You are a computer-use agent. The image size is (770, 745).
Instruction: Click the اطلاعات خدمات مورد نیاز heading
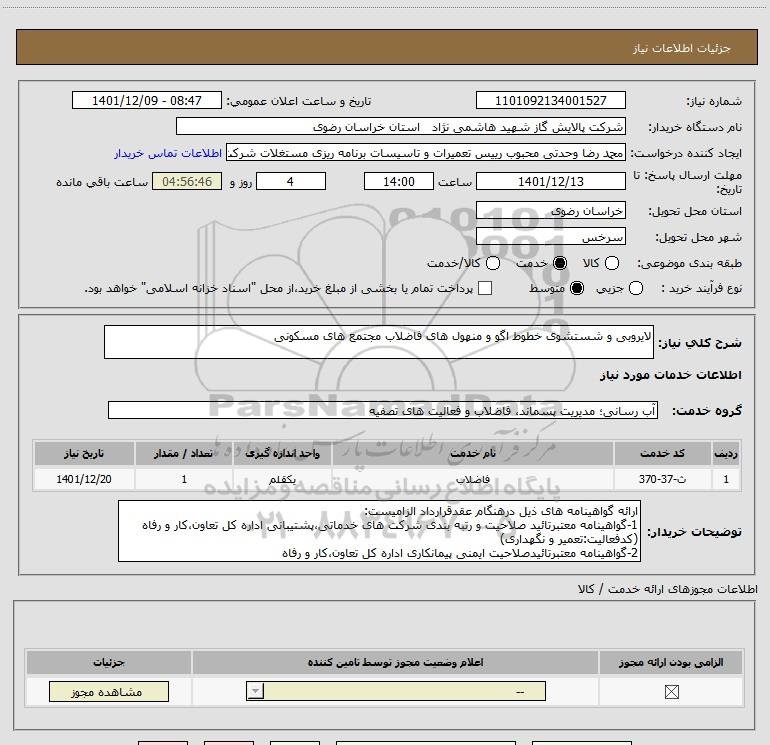click(x=671, y=375)
